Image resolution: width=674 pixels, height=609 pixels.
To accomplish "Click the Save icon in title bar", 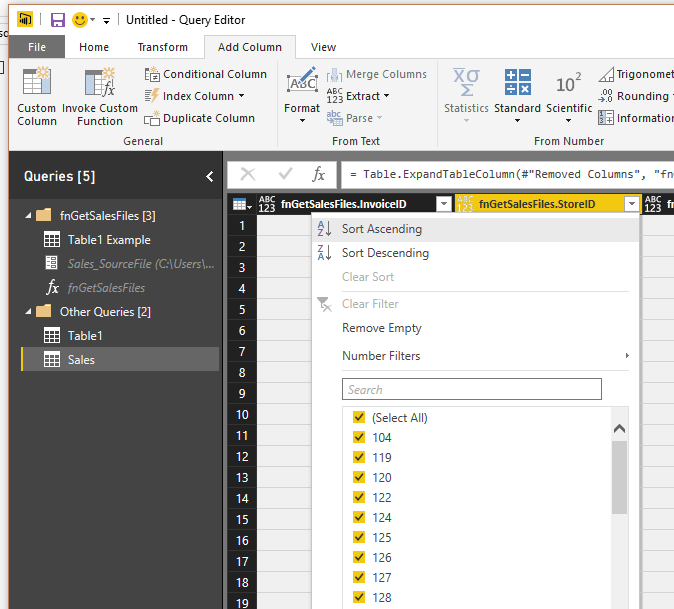I will [57, 20].
